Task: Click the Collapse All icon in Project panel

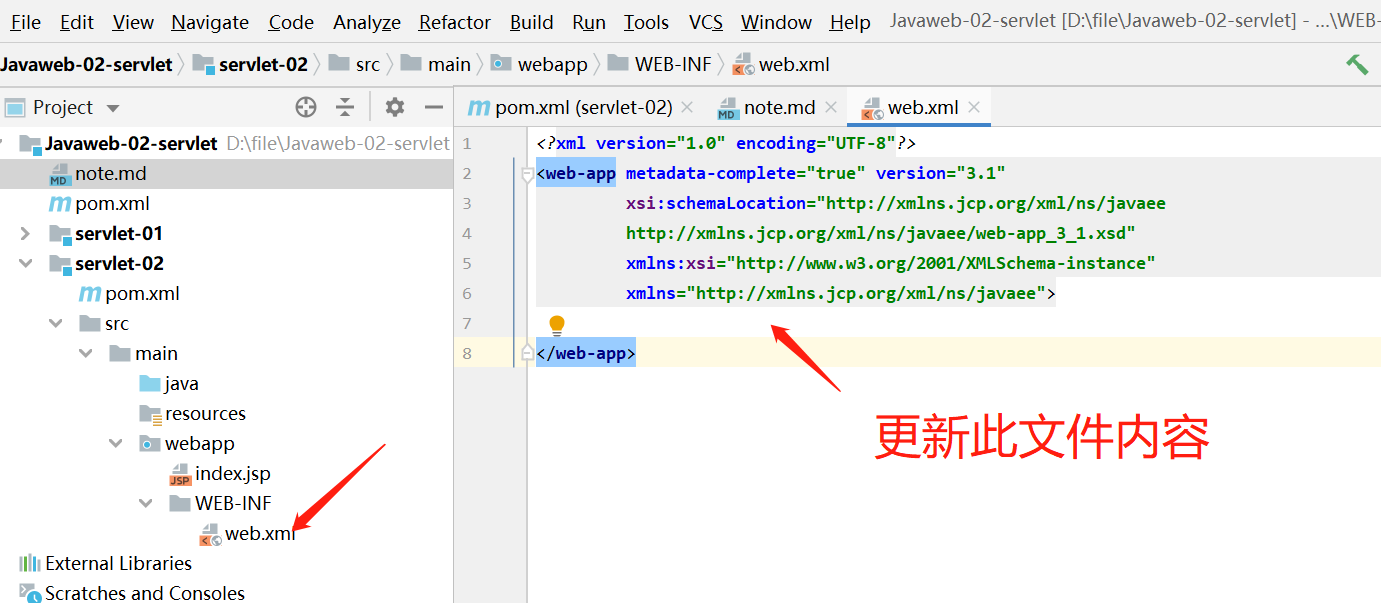Action: pos(345,107)
